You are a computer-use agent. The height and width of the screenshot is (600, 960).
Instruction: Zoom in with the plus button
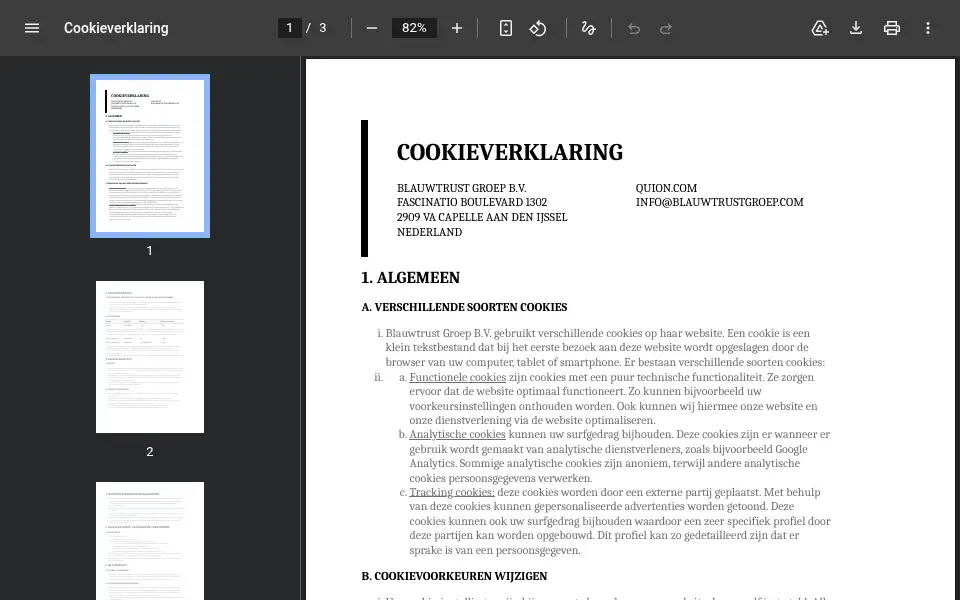pos(457,28)
